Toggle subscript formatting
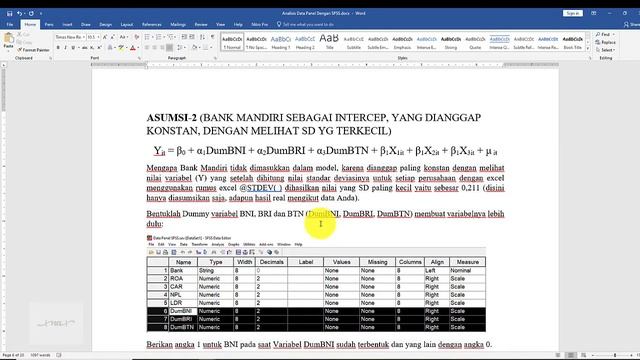Viewport: 640px width, 360px height. [92, 48]
